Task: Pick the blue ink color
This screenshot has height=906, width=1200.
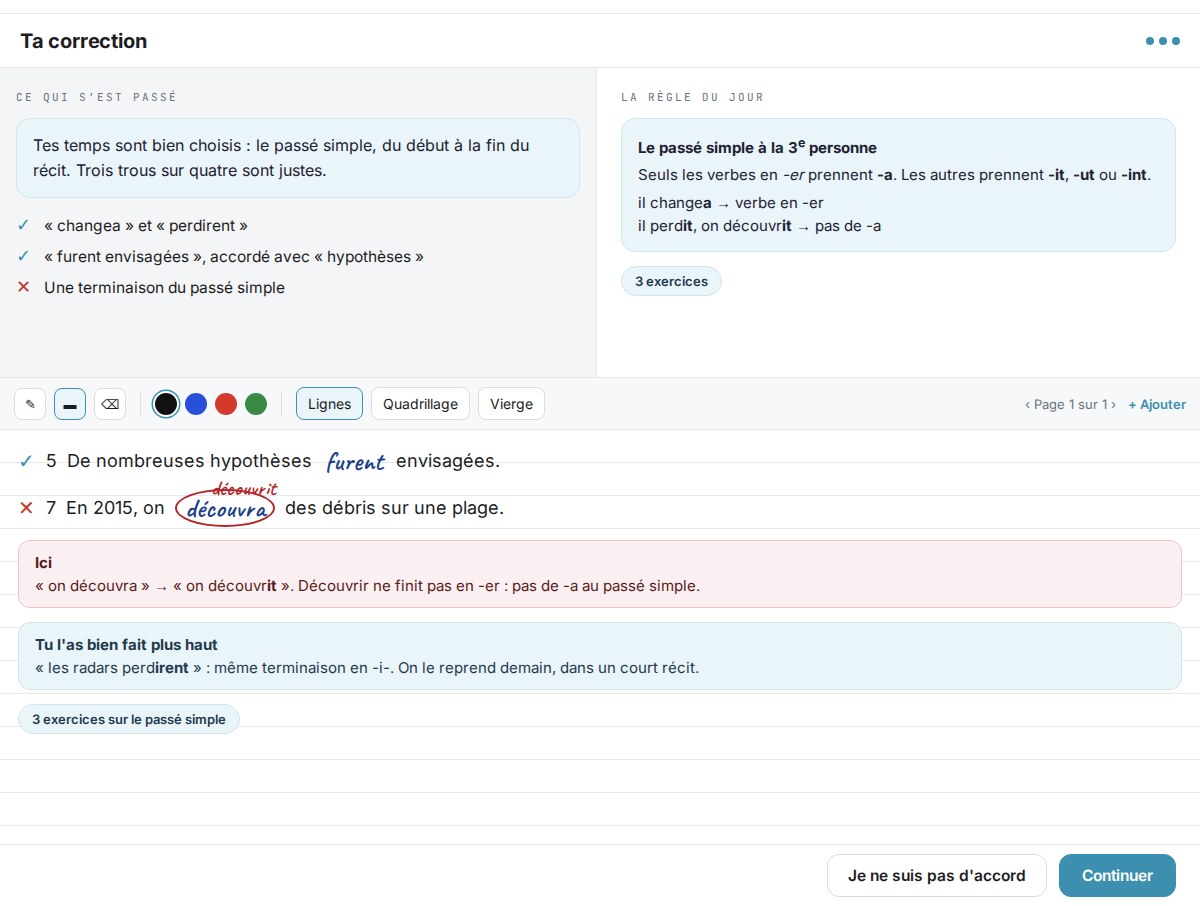Action: 196,404
